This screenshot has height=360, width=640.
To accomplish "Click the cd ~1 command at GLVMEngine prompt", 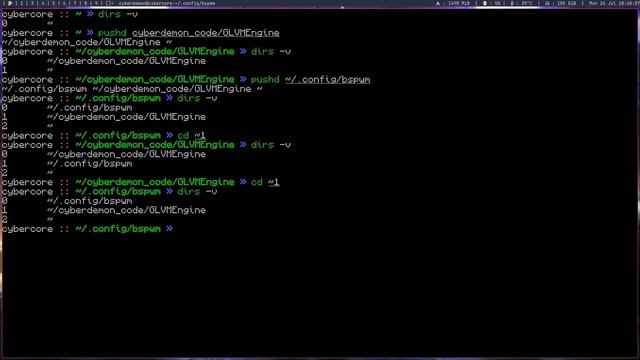I will click(265, 182).
